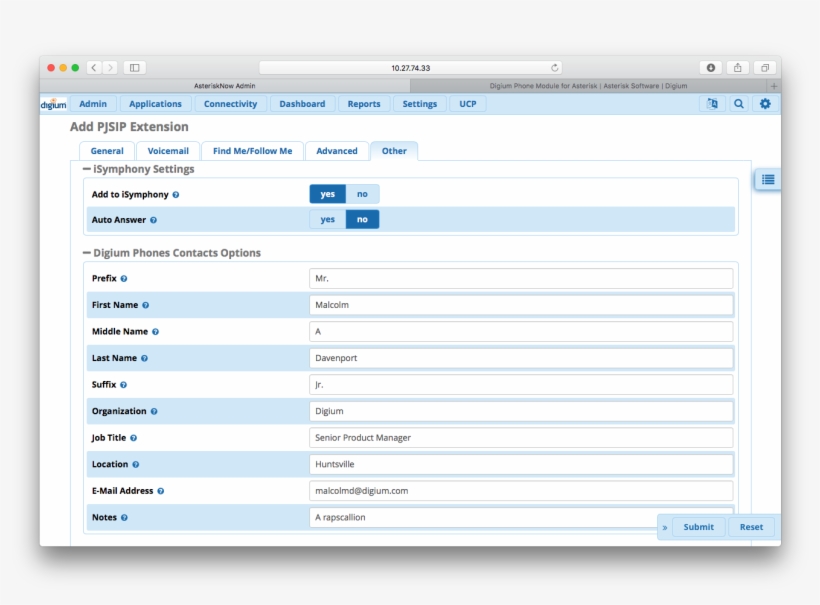Click the Safari forward arrow
Screen dimensions: 820x605
coord(110,67)
